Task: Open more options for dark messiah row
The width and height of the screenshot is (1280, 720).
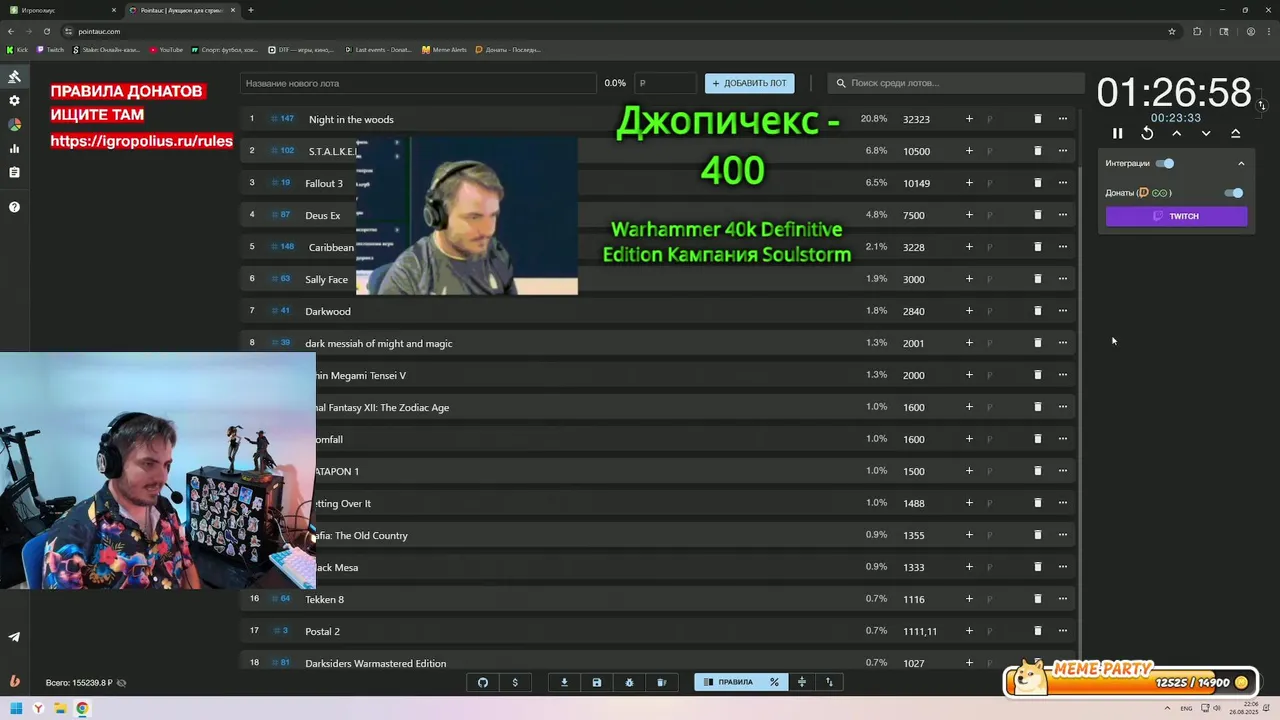Action: point(1063,343)
